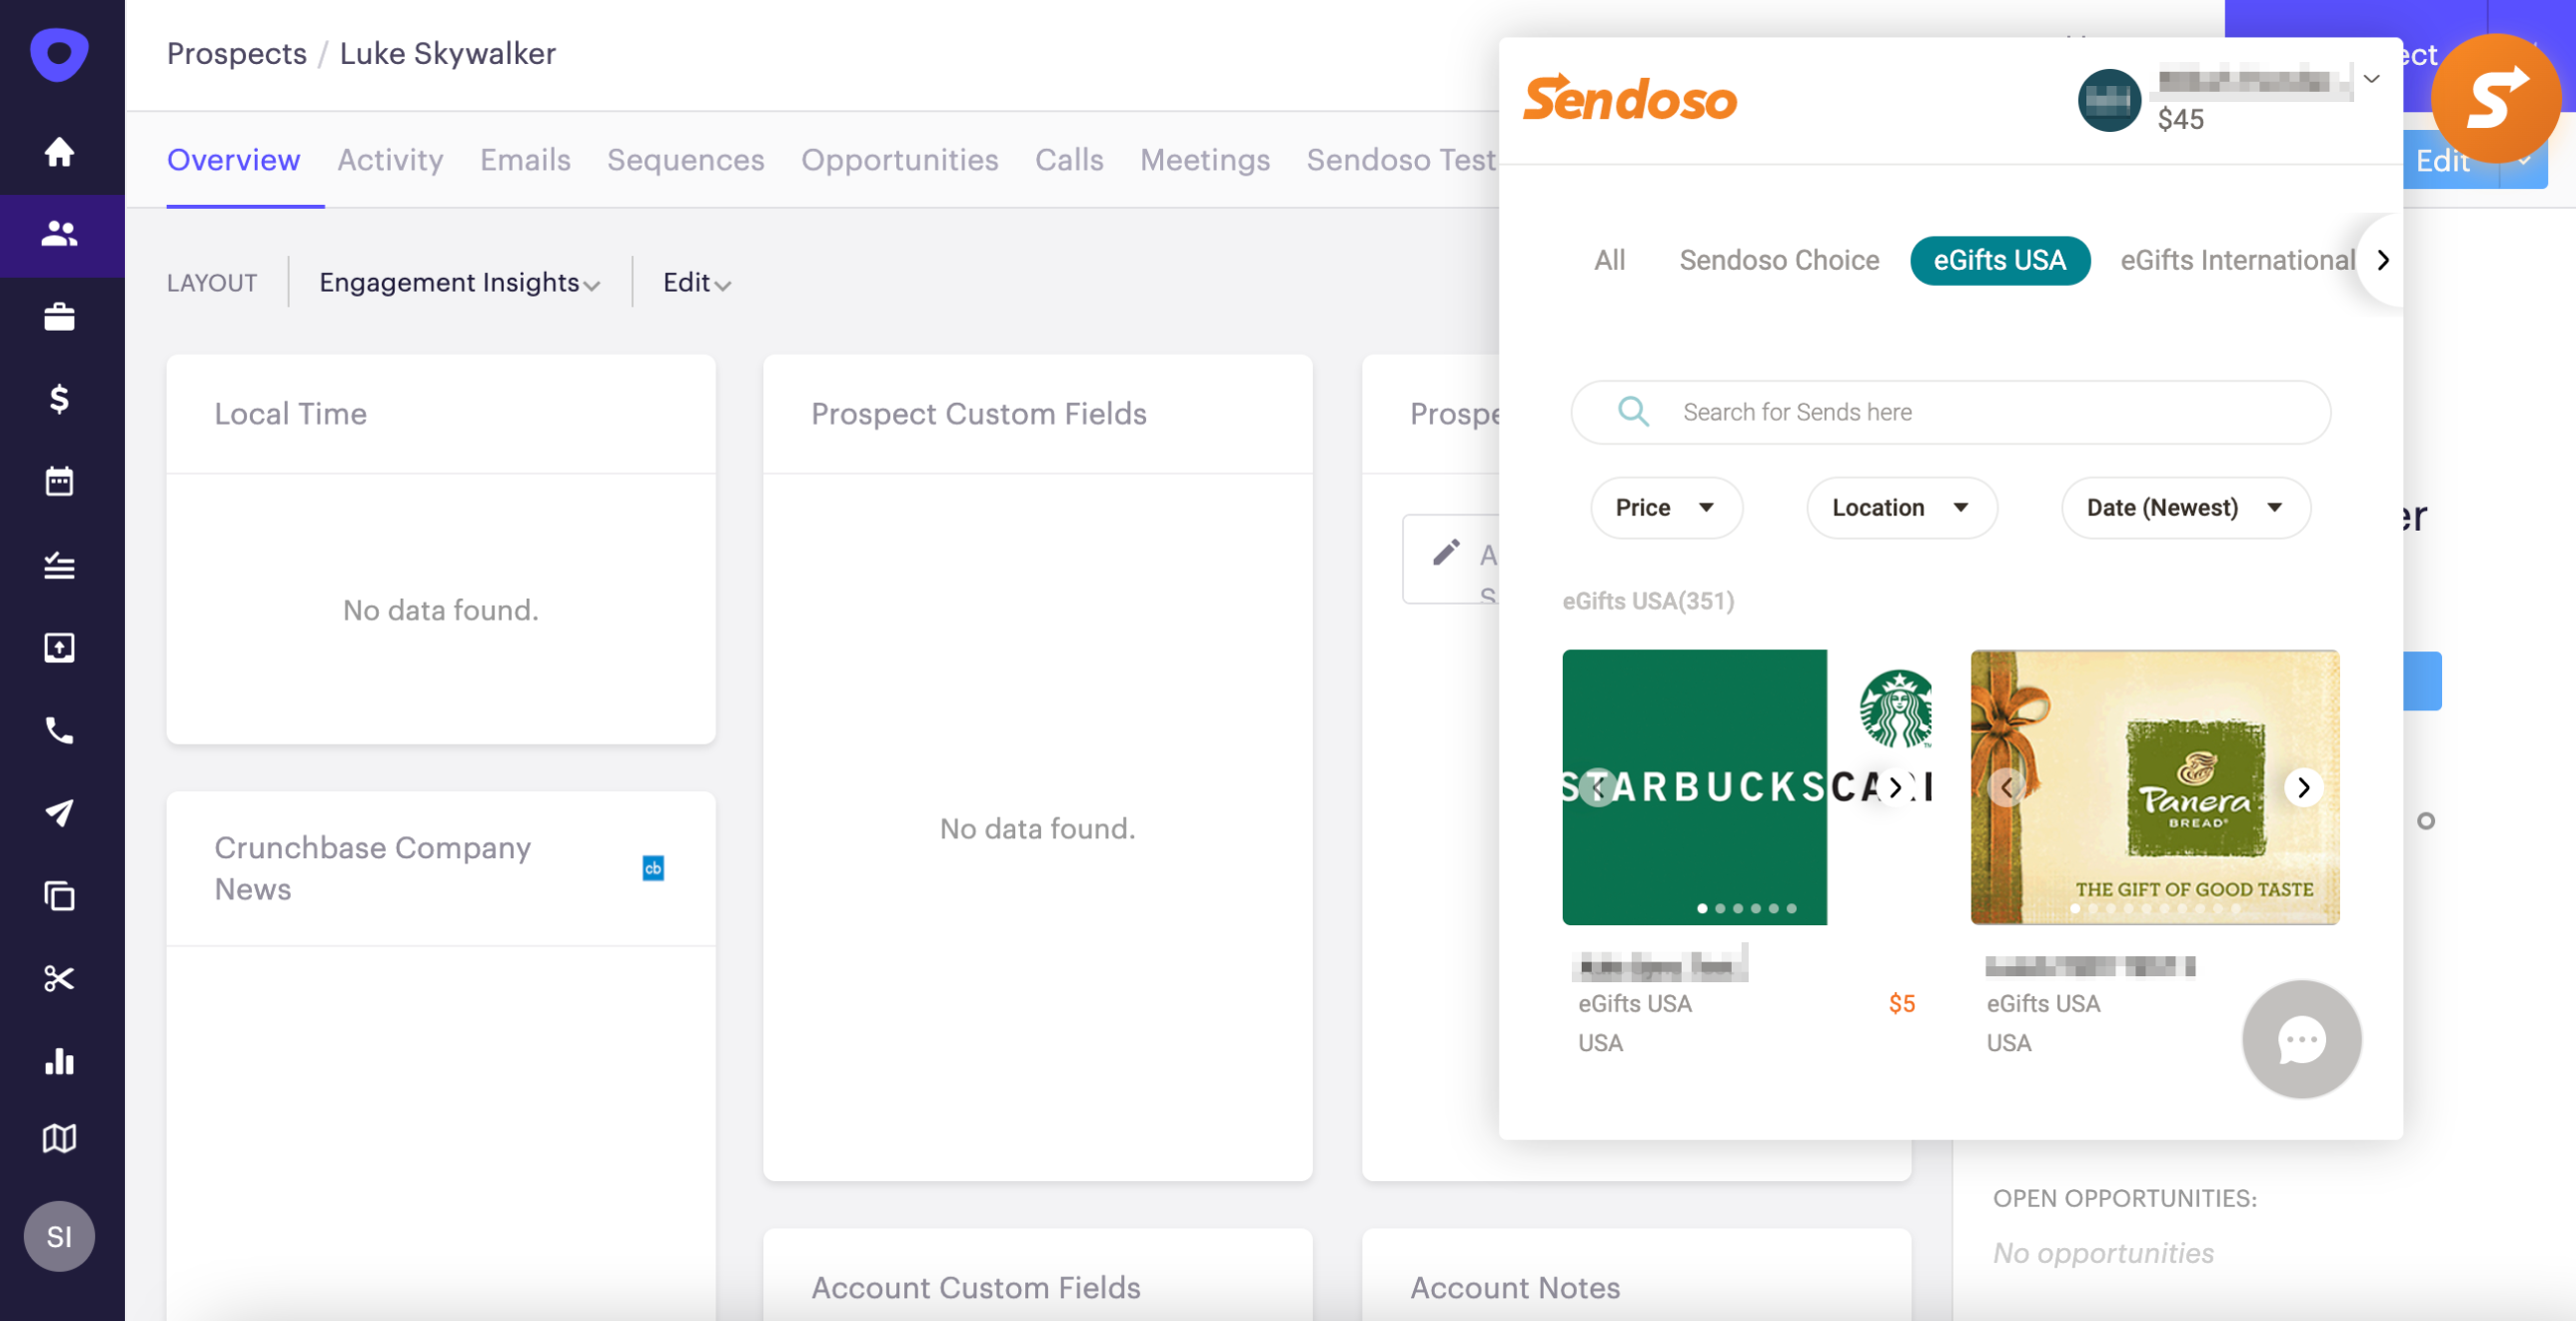Viewport: 2576px width, 1321px height.
Task: Expand the Price filter dropdown
Action: [1665, 508]
